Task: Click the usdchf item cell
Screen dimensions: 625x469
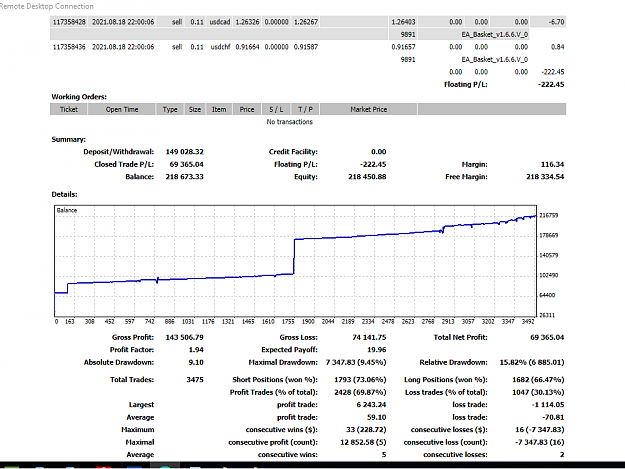Action: click(220, 47)
